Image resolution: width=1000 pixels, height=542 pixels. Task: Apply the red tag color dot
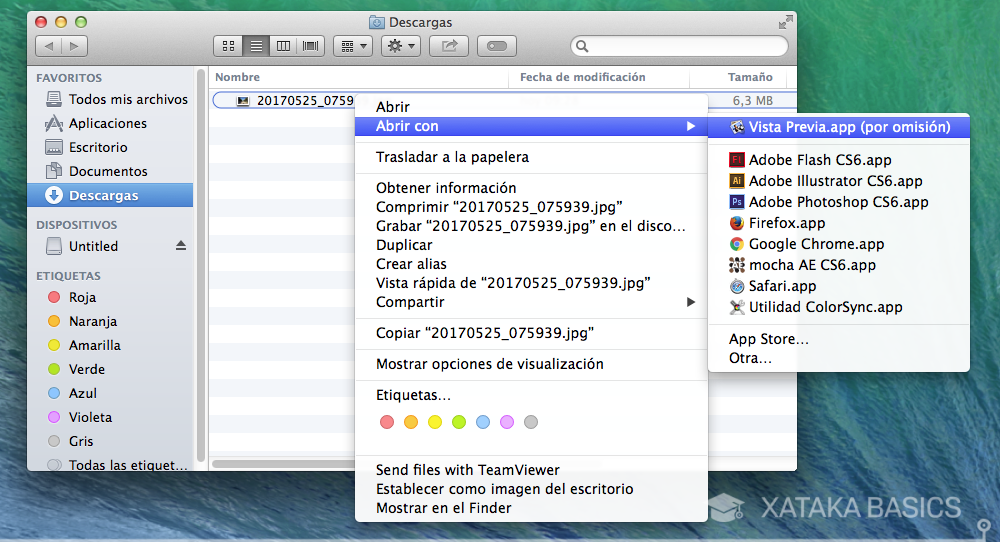click(x=387, y=422)
